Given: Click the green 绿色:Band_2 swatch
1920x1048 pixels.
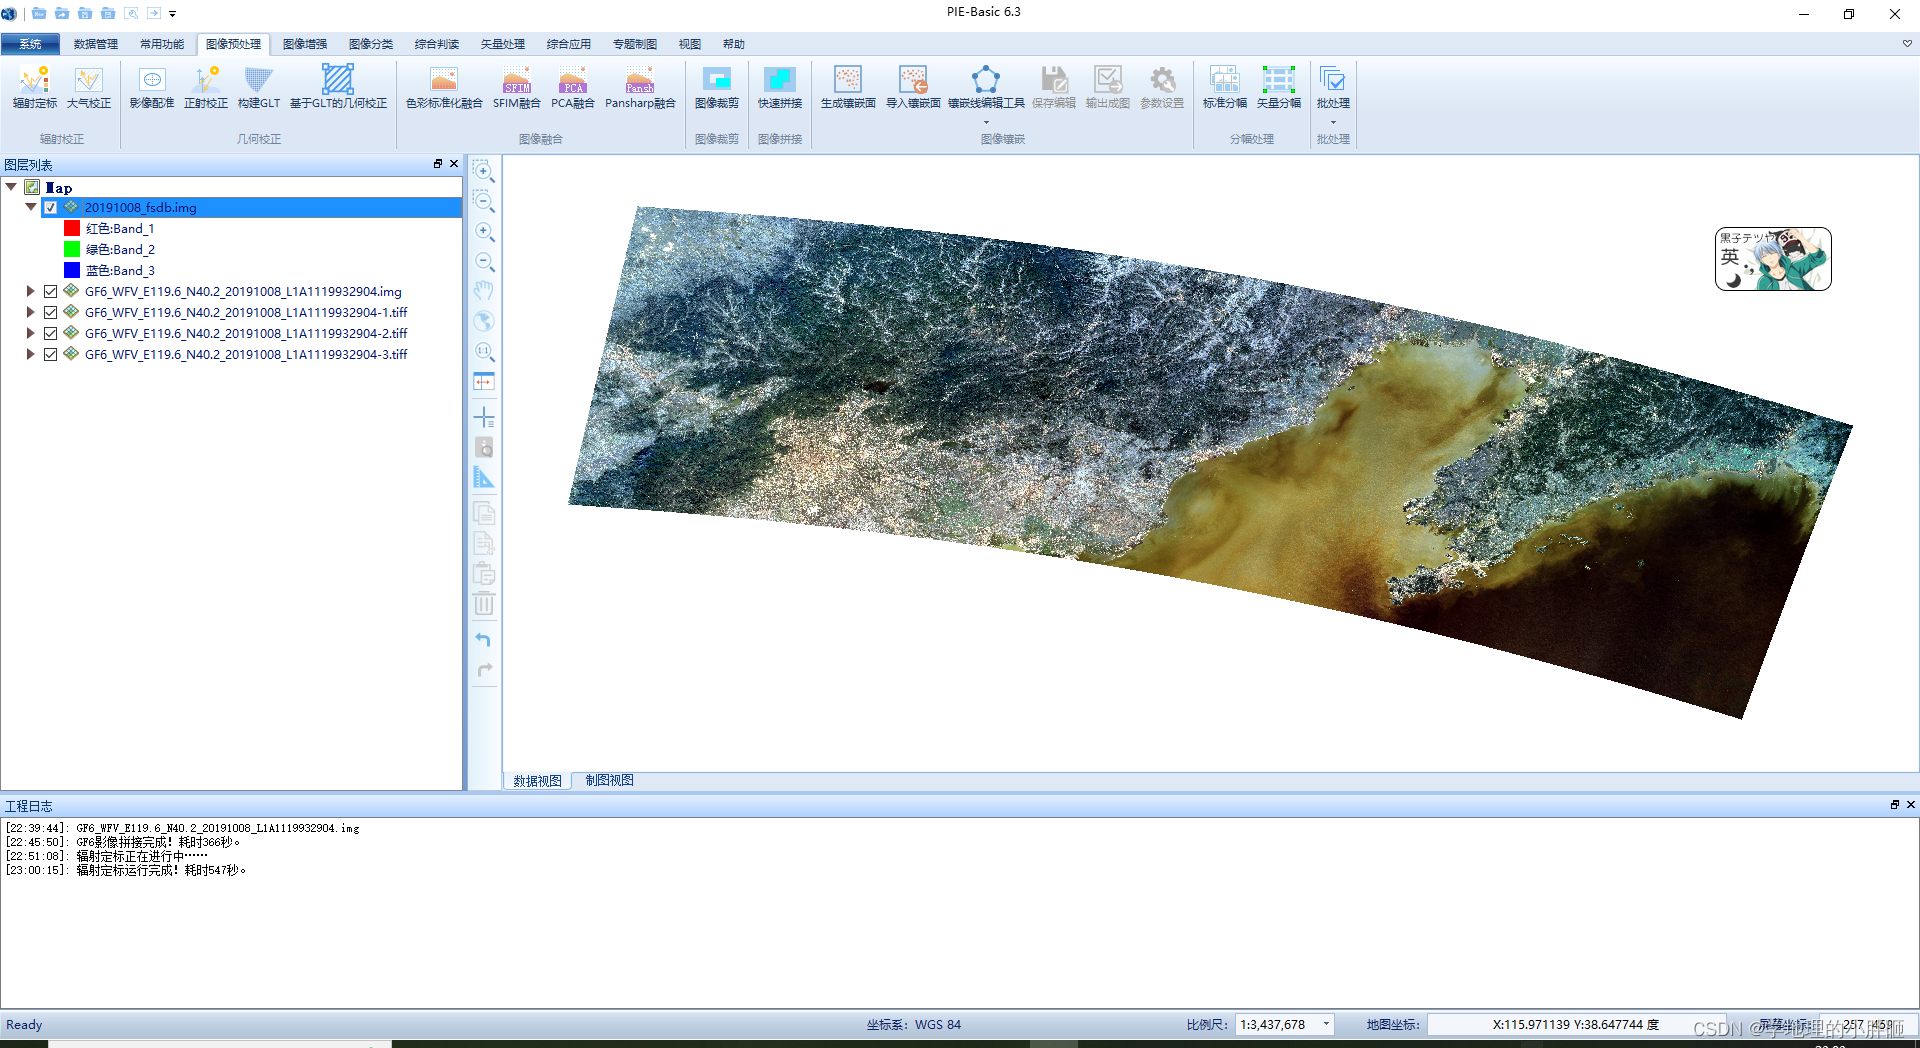Looking at the screenshot, I should tap(72, 249).
